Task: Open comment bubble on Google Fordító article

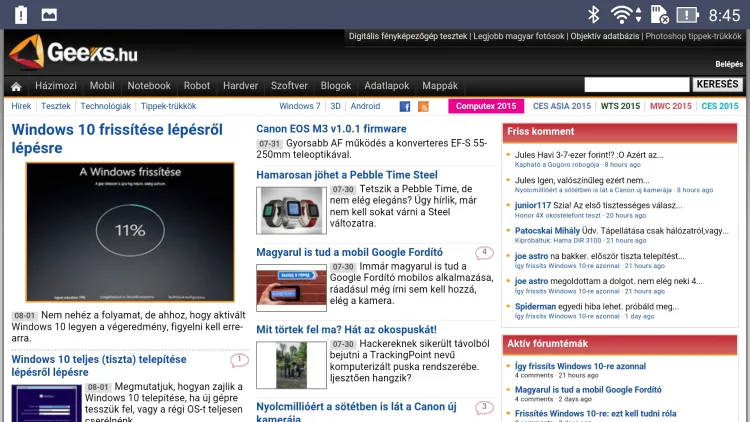Action: tap(484, 253)
